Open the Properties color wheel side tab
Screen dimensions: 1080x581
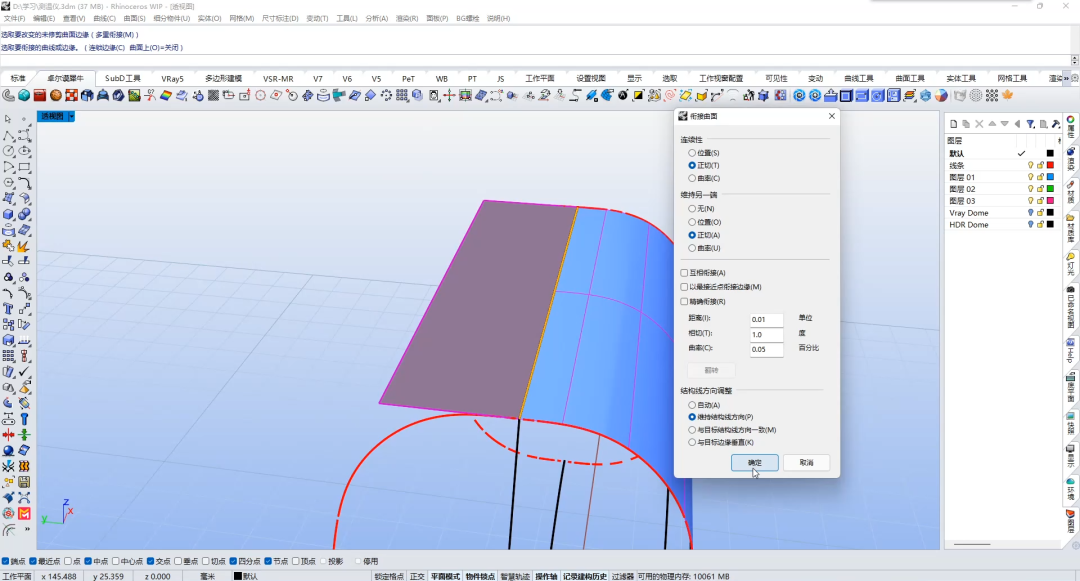[1071, 128]
